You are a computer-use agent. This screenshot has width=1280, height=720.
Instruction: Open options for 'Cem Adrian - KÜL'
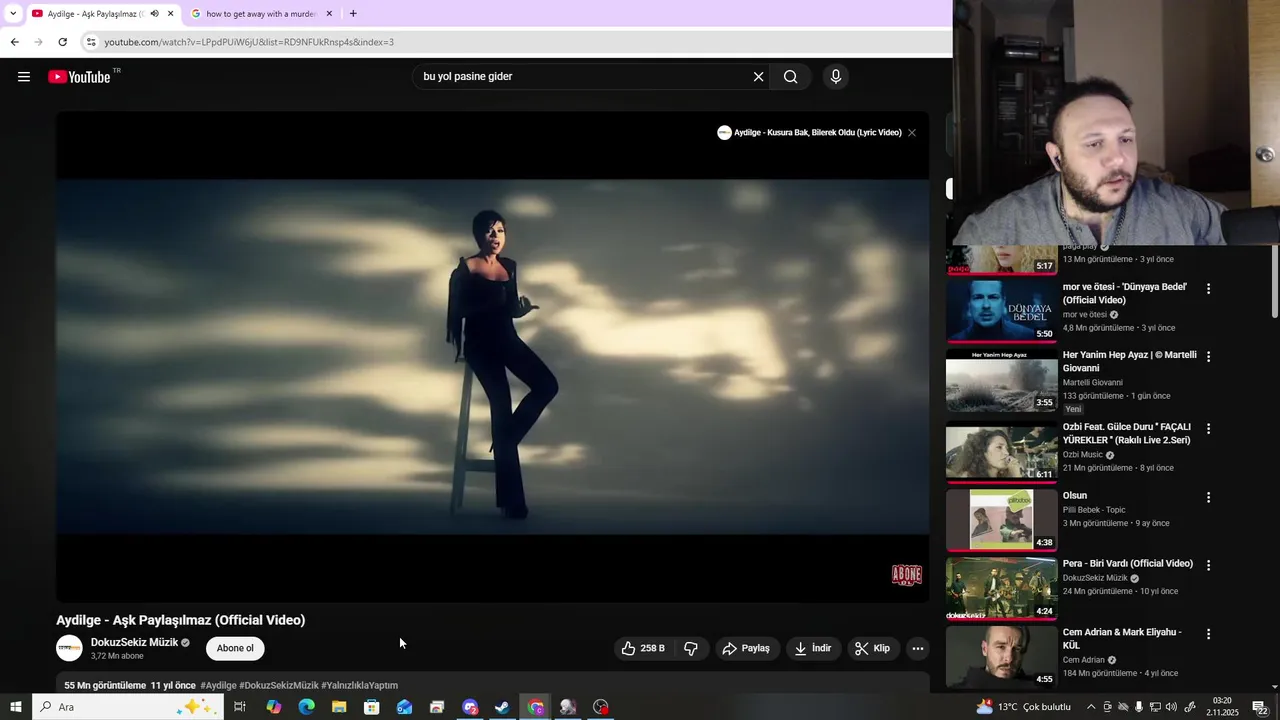1208,634
